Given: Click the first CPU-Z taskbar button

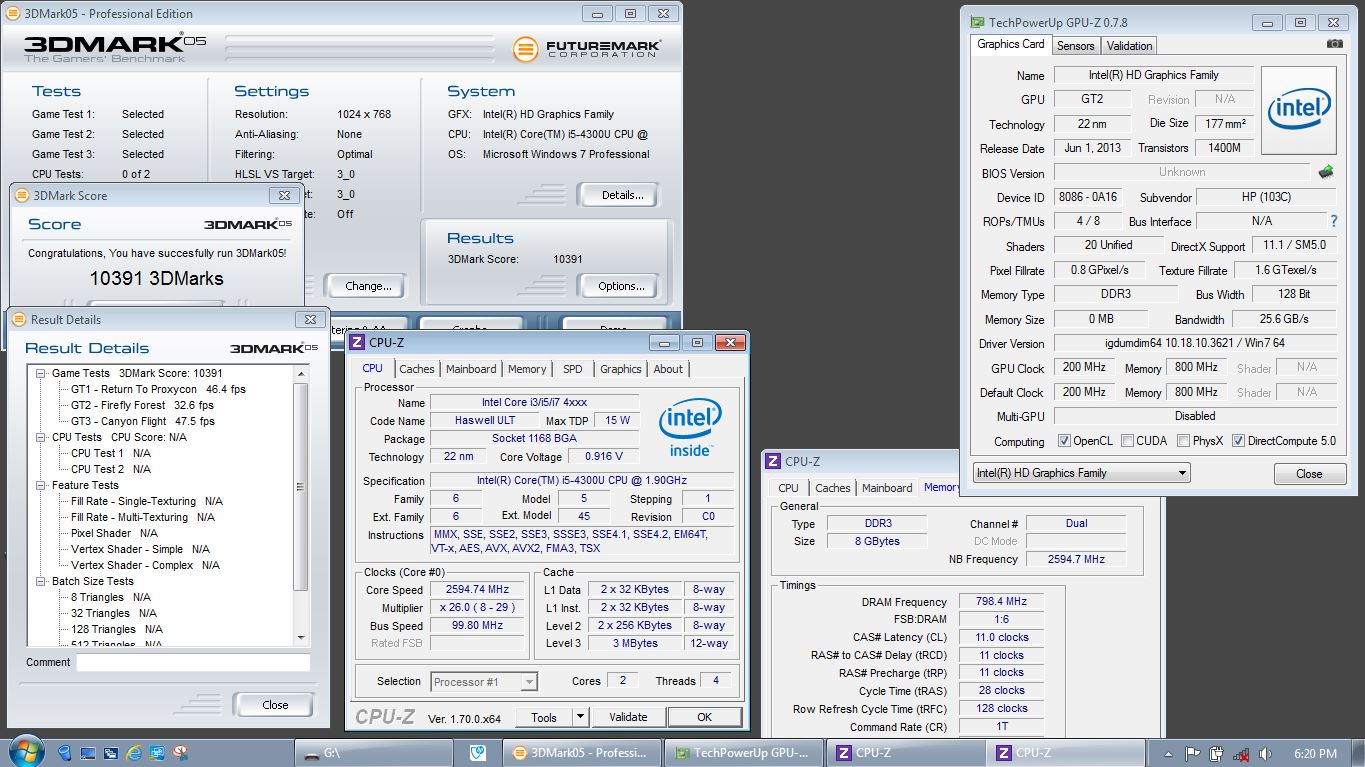Looking at the screenshot, I should coord(907,753).
